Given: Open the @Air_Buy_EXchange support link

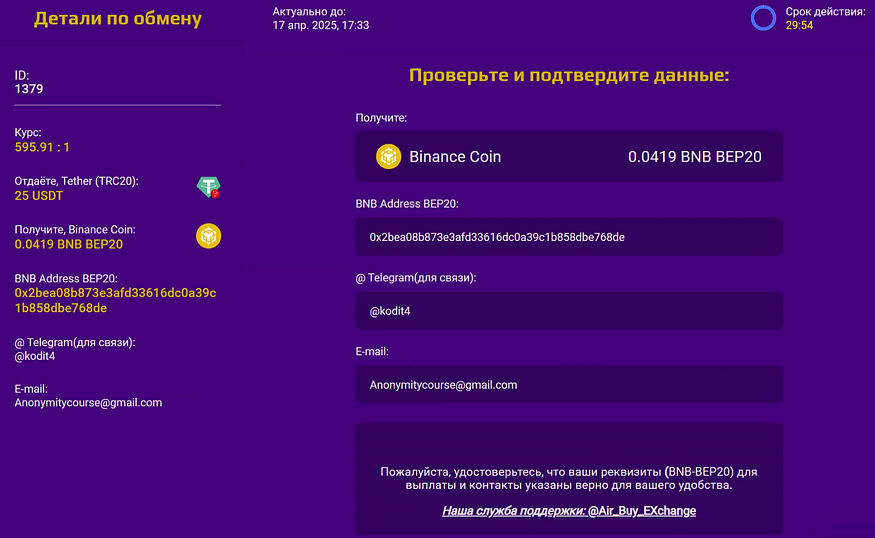Looking at the screenshot, I should (642, 511).
